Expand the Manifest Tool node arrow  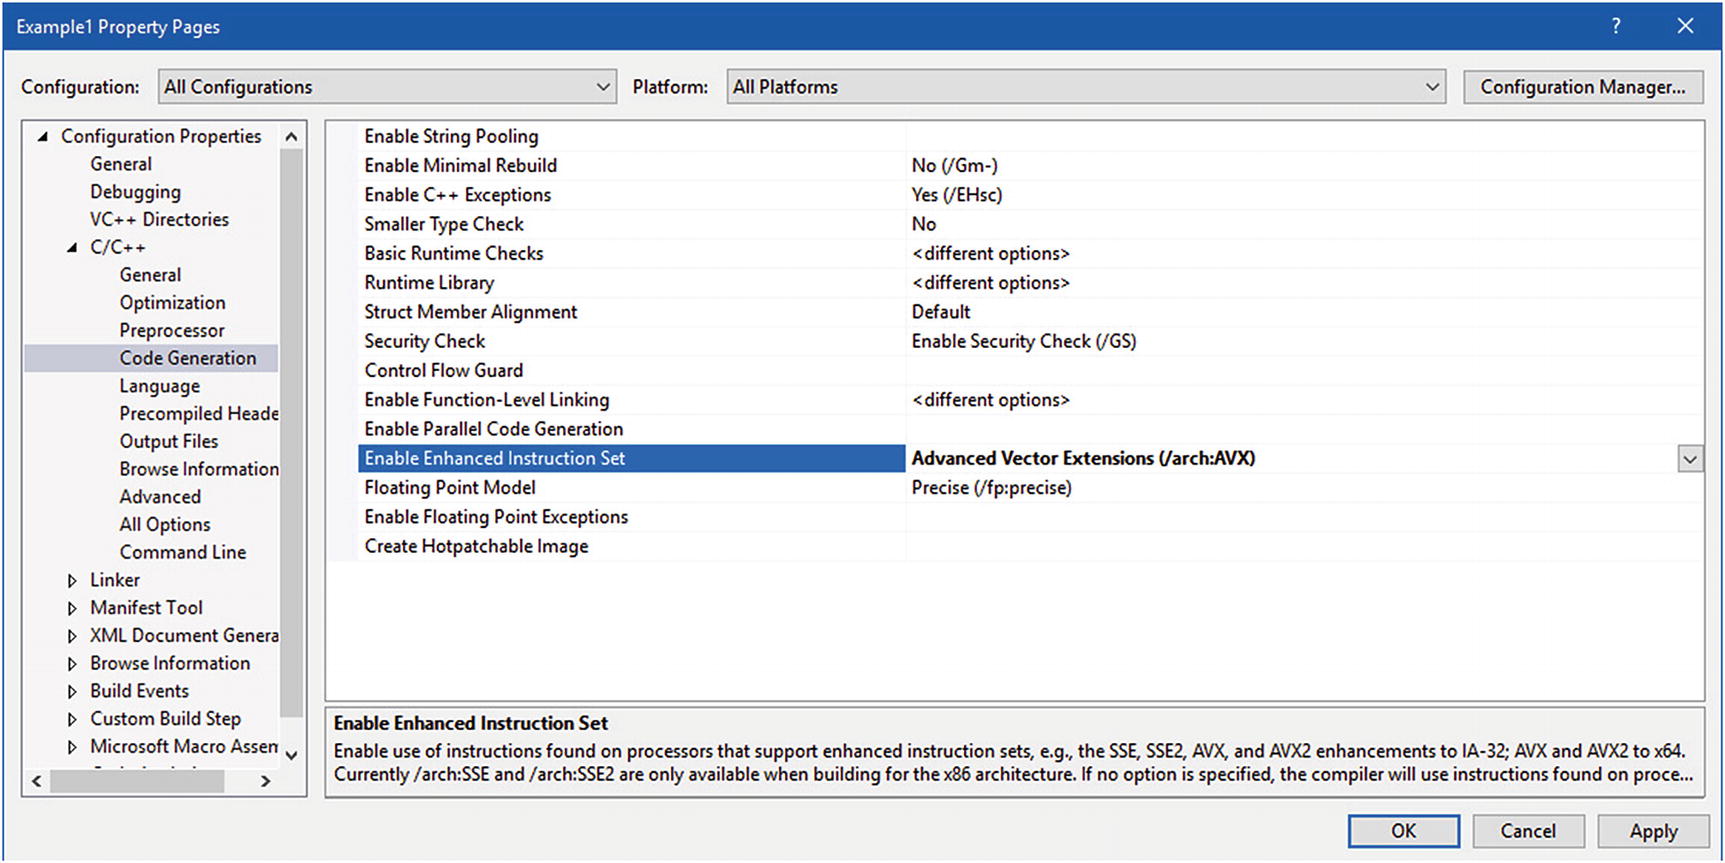pos(72,608)
